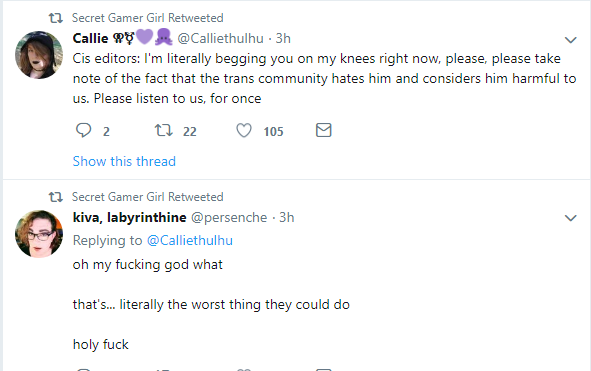
Task: Click the 3h timestamp on kiva's tweet
Action: [x=286, y=218]
